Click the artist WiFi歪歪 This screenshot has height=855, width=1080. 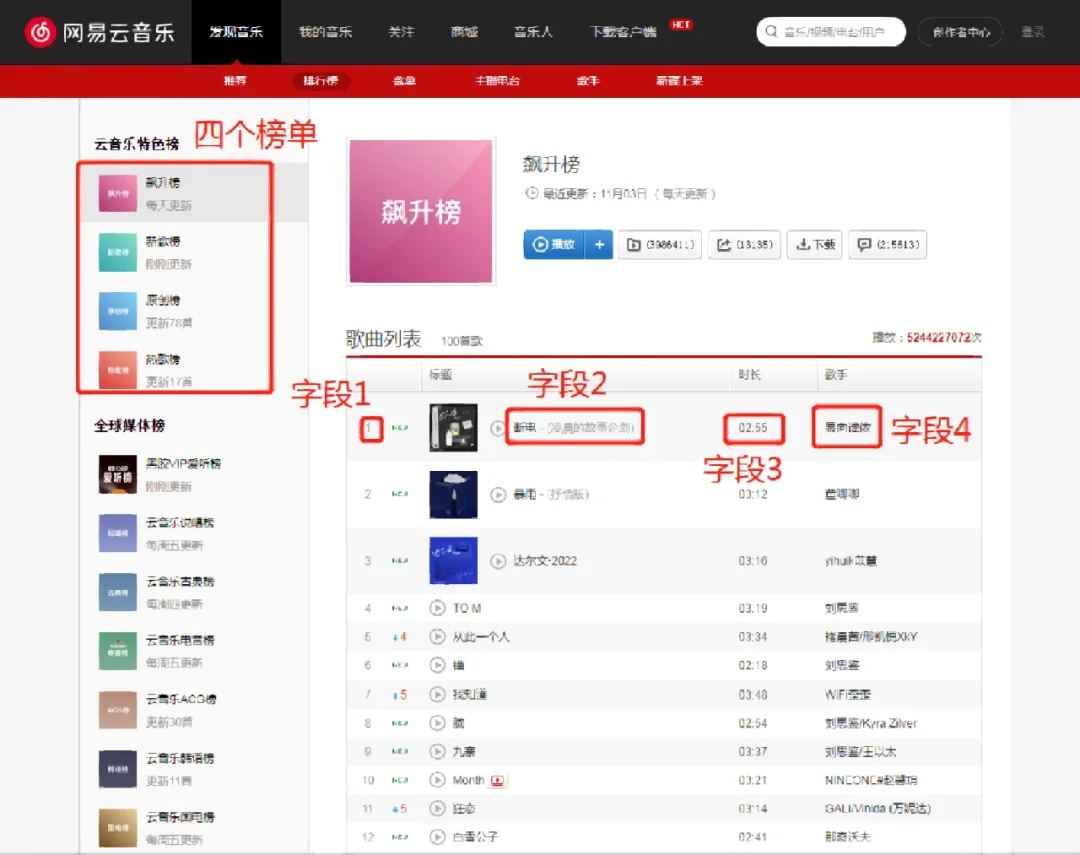pos(848,694)
